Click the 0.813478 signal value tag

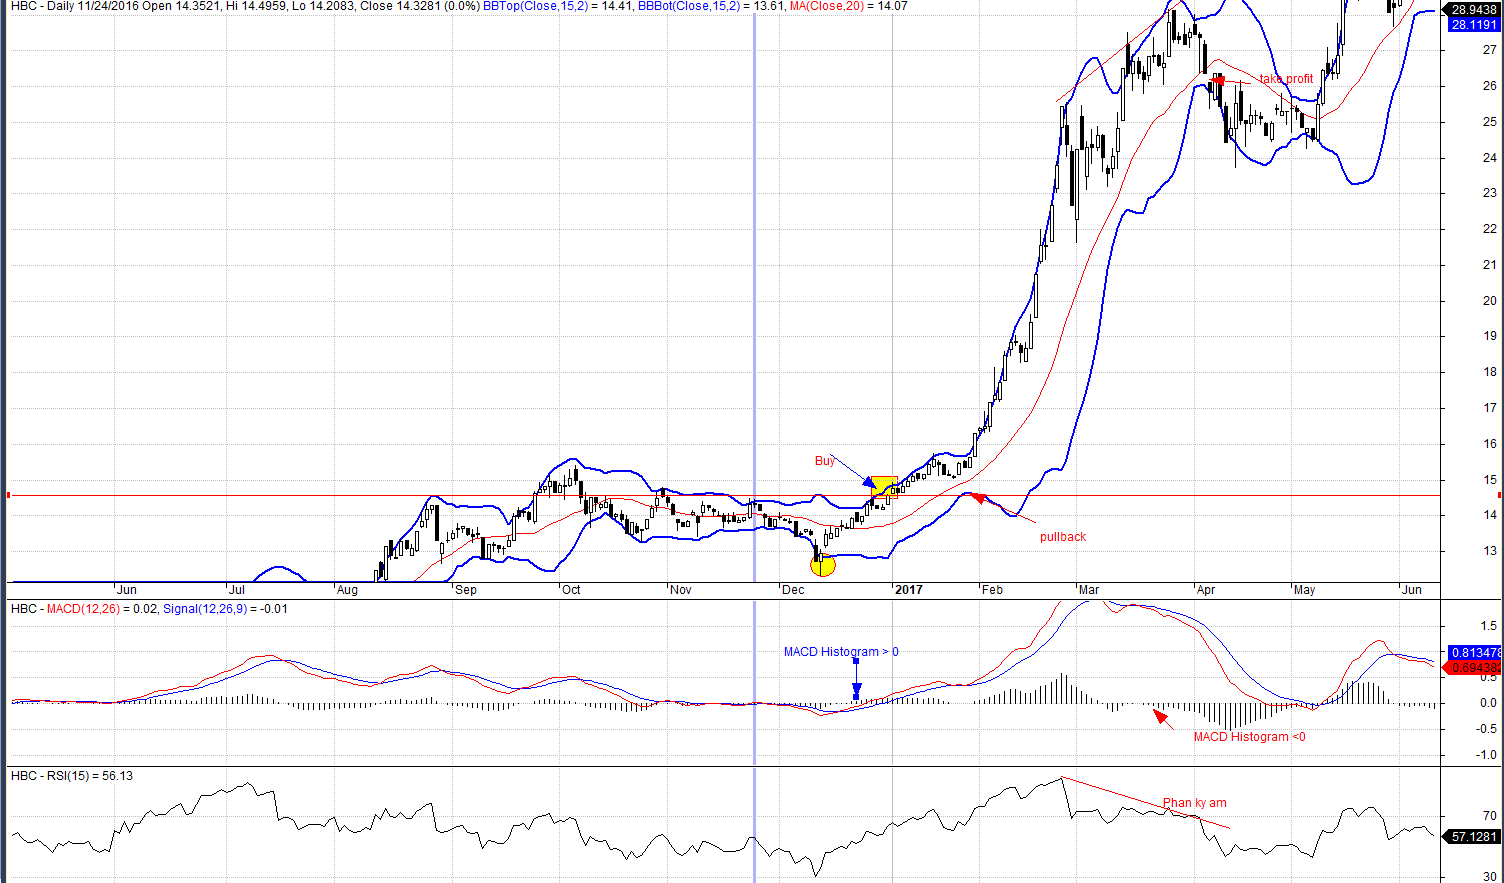[1474, 653]
